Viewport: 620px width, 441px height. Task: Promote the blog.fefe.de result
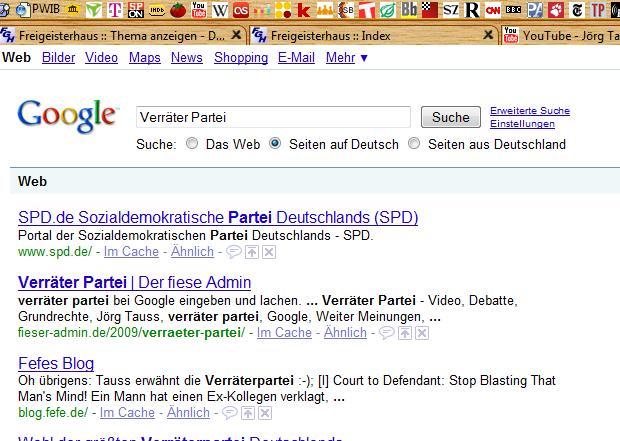[x=248, y=413]
